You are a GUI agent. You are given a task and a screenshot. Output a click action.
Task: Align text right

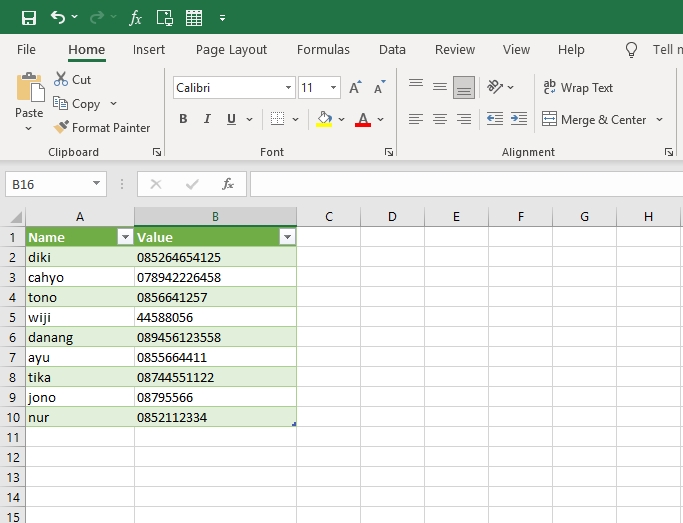click(464, 119)
